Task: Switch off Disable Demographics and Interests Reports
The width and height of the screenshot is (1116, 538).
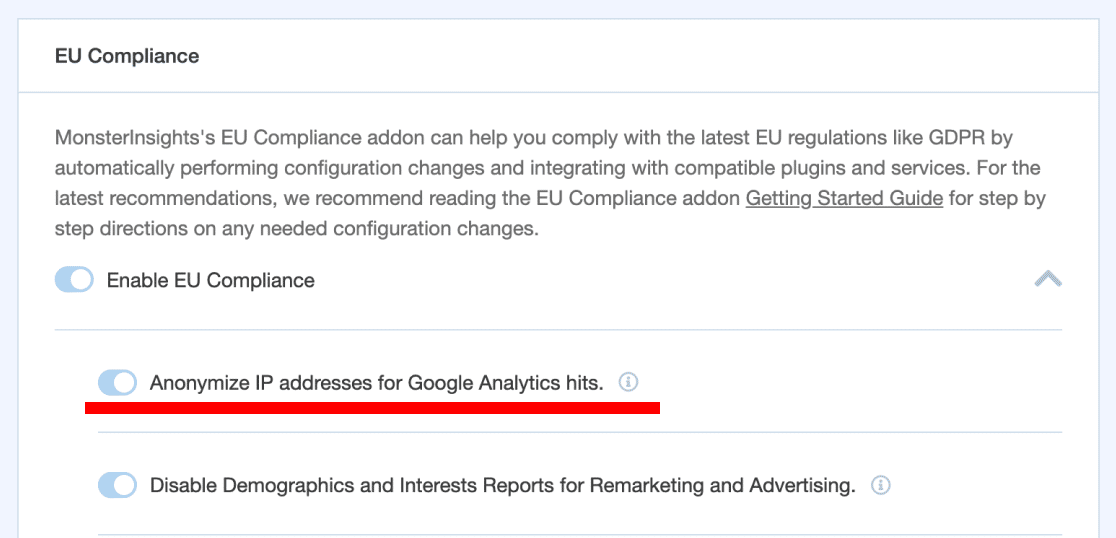Action: click(117, 486)
